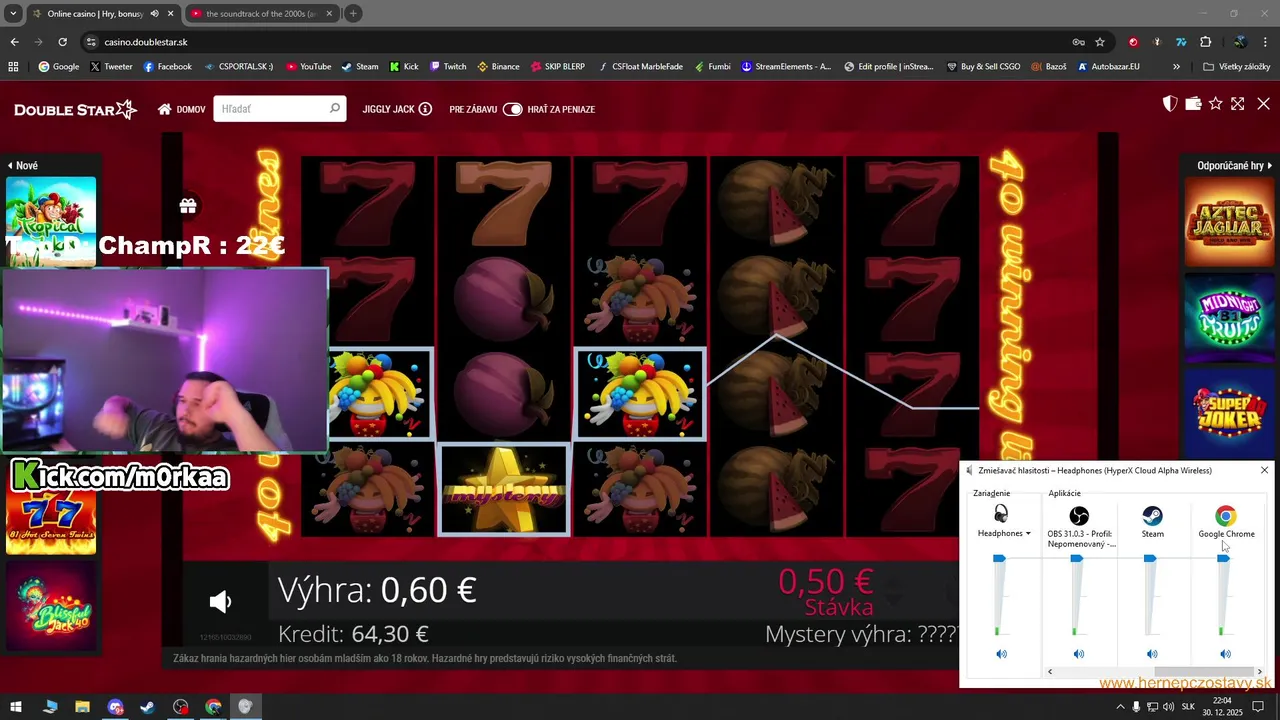
Task: Collapse the Nové games sidebar
Action: [x=23, y=165]
